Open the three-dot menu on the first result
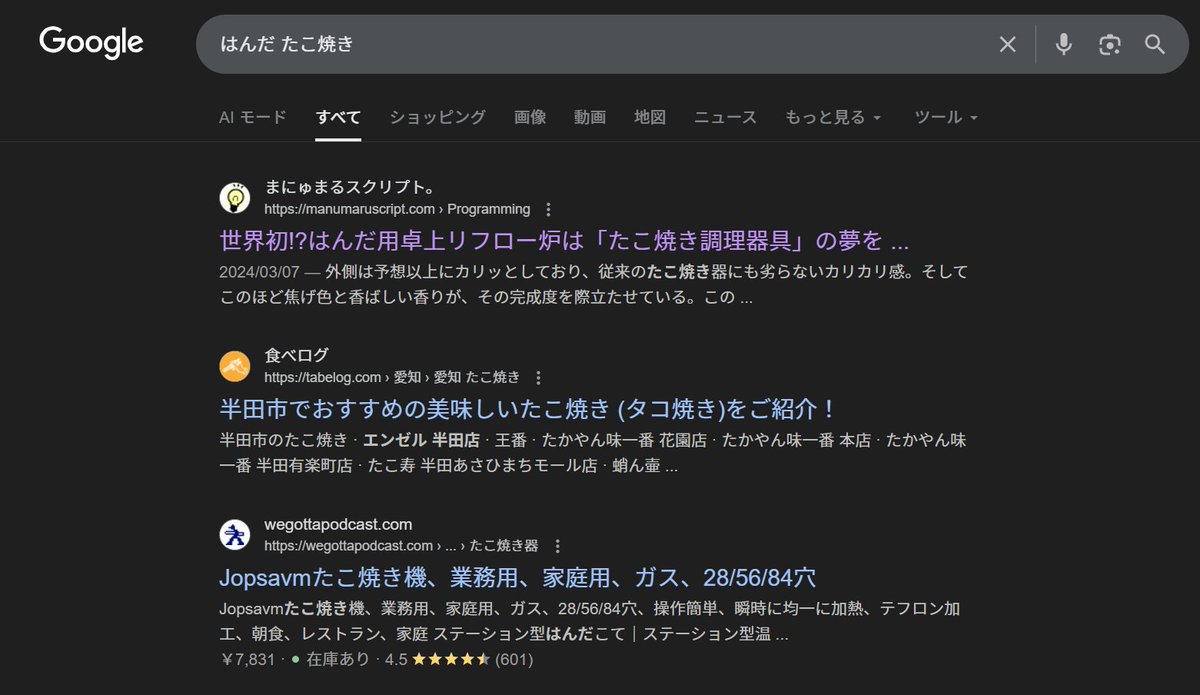The image size is (1200, 695). [x=548, y=209]
